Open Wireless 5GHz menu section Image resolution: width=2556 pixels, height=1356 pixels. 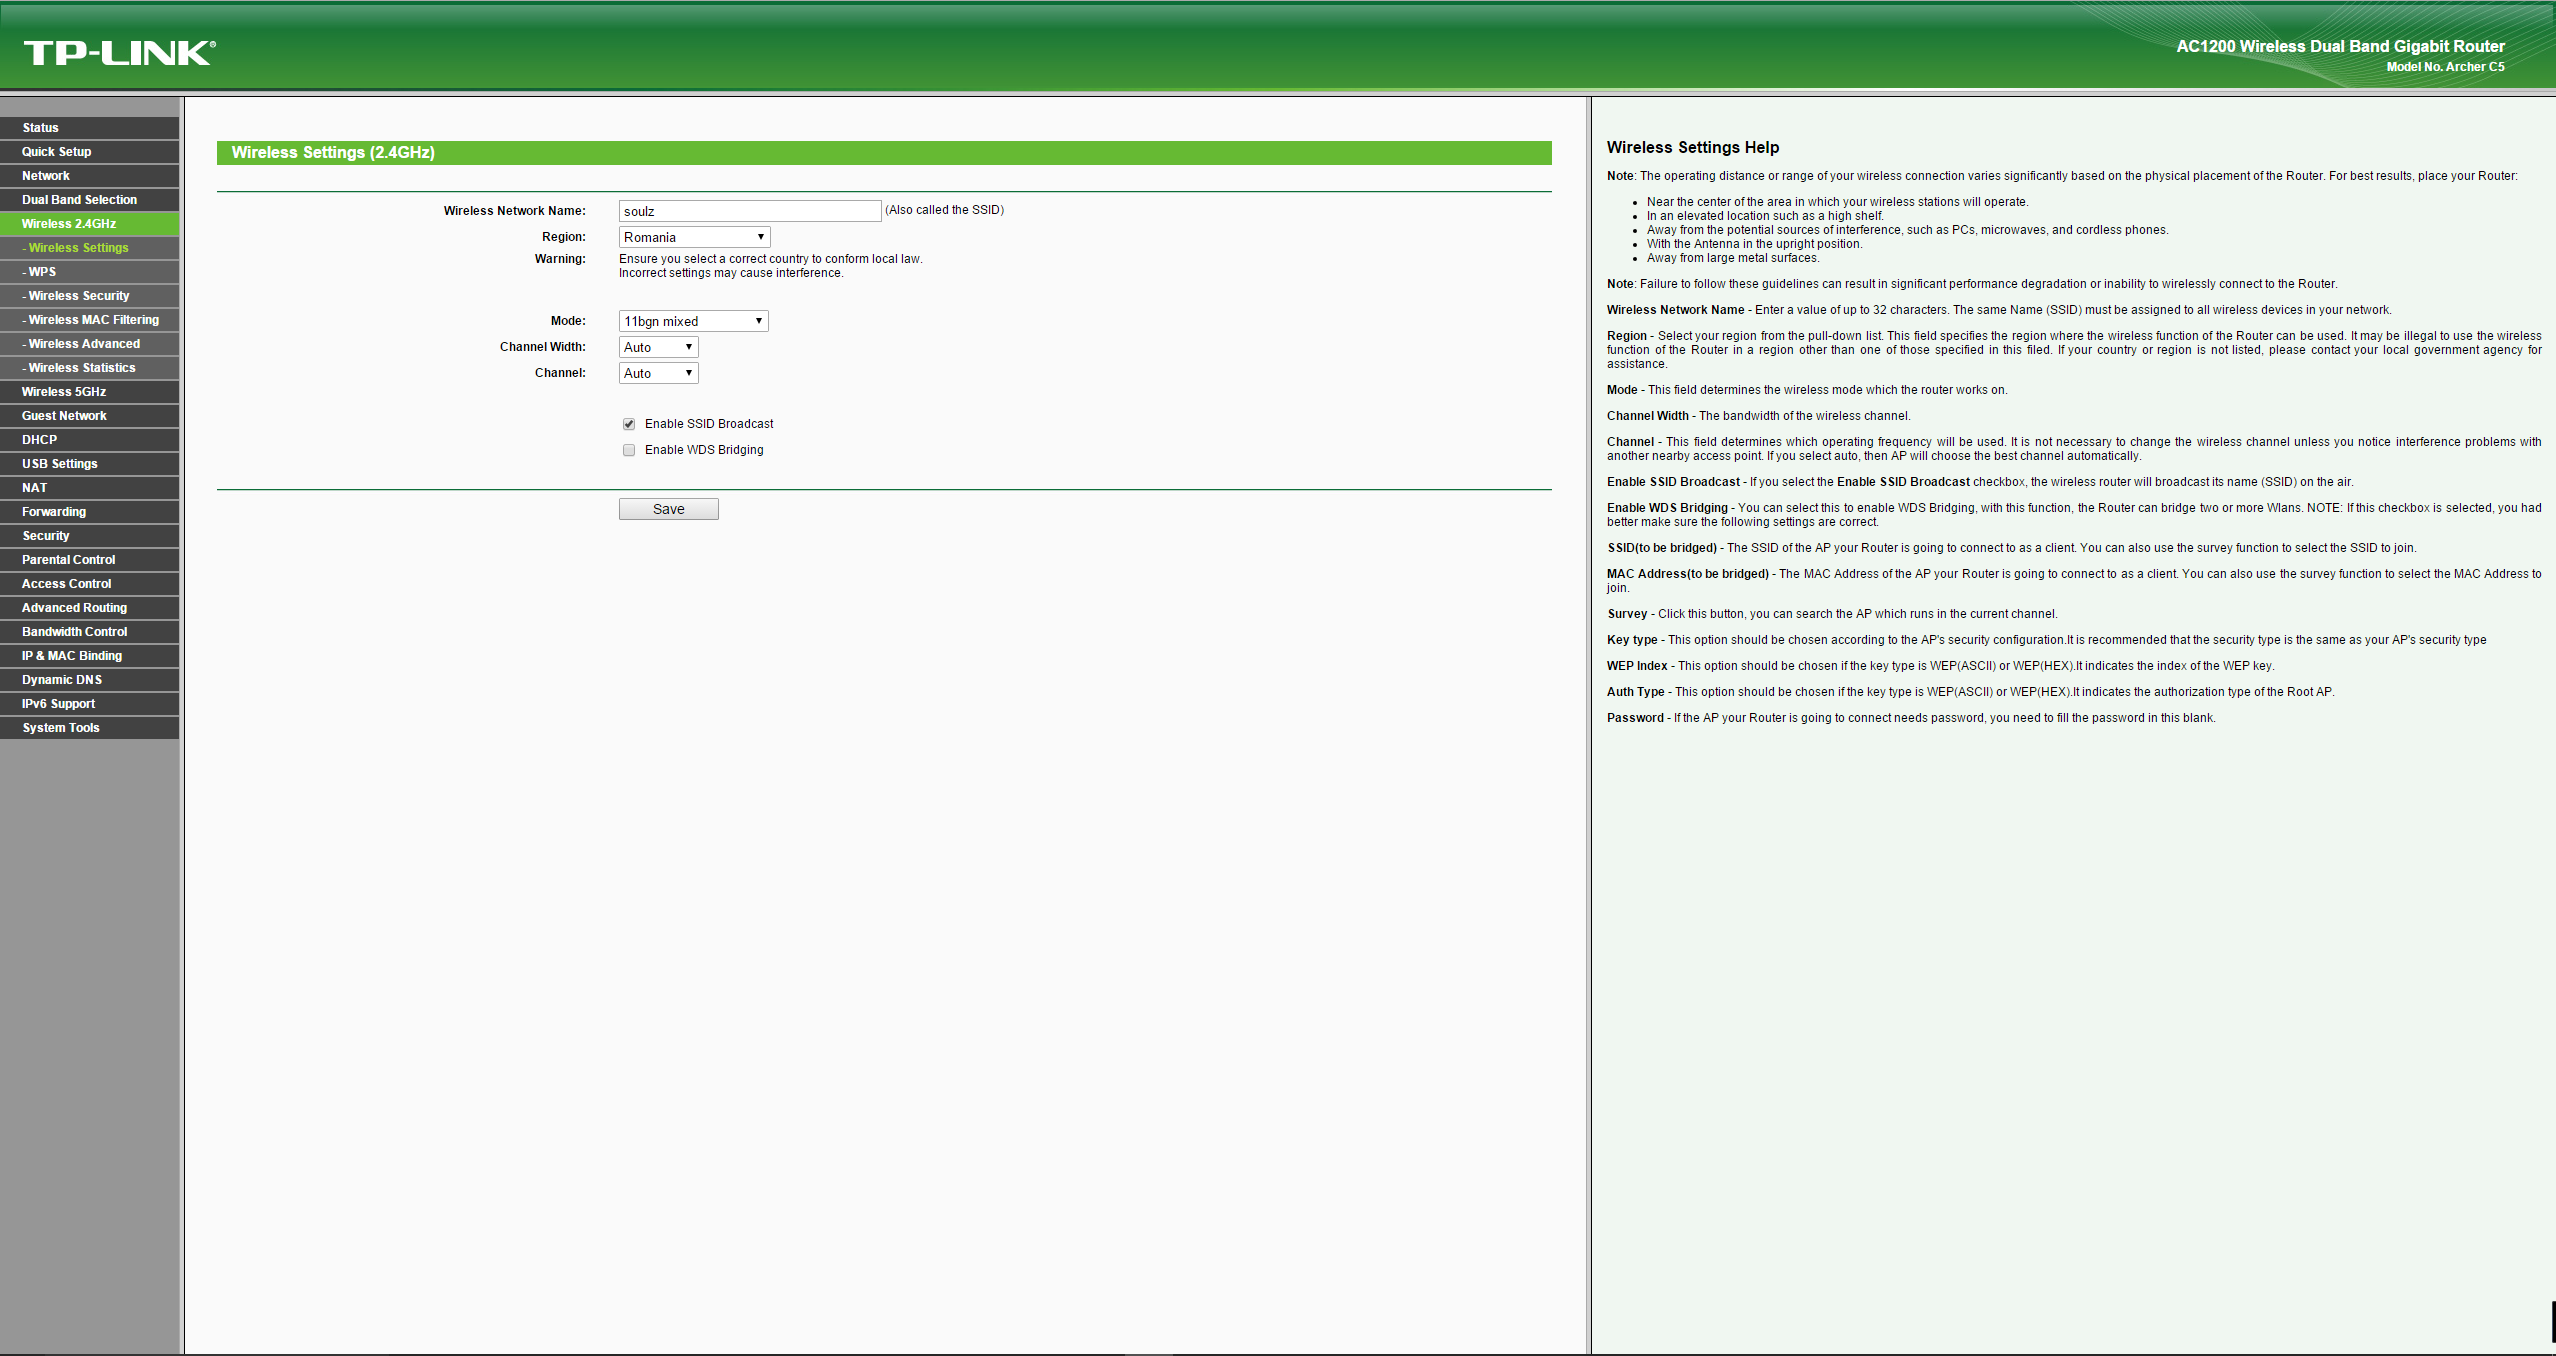point(64,392)
